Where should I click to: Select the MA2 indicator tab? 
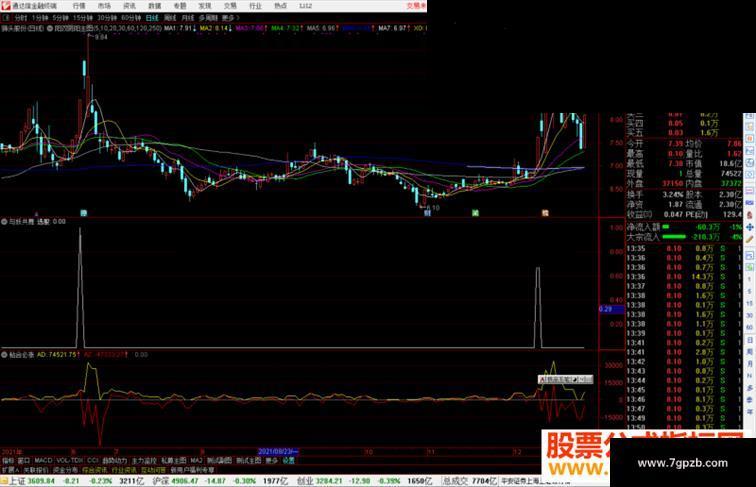pyautogui.click(x=197, y=461)
